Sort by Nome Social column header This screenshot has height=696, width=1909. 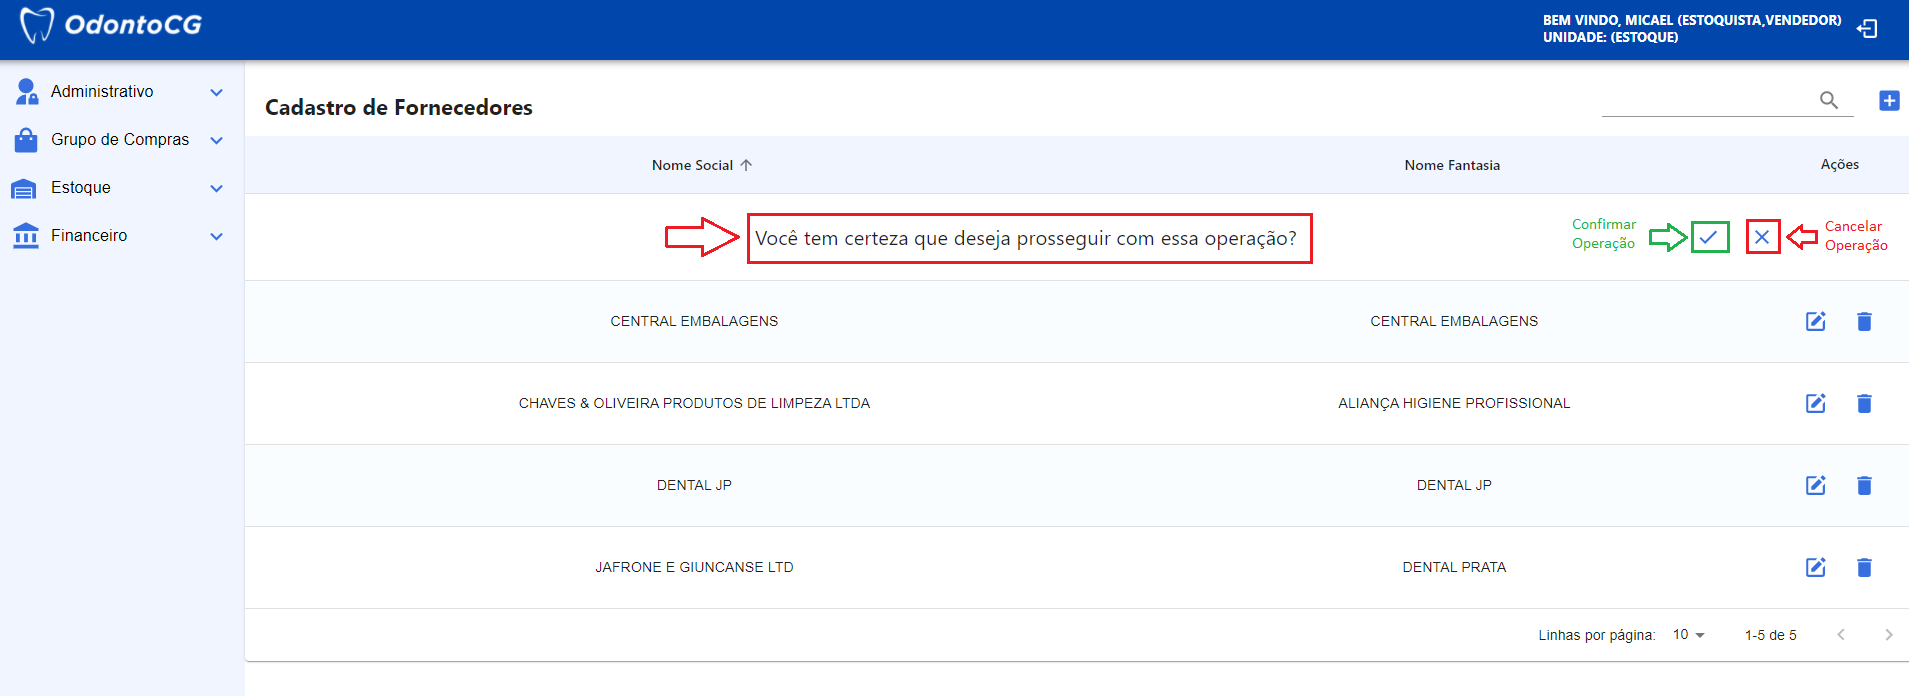(693, 165)
